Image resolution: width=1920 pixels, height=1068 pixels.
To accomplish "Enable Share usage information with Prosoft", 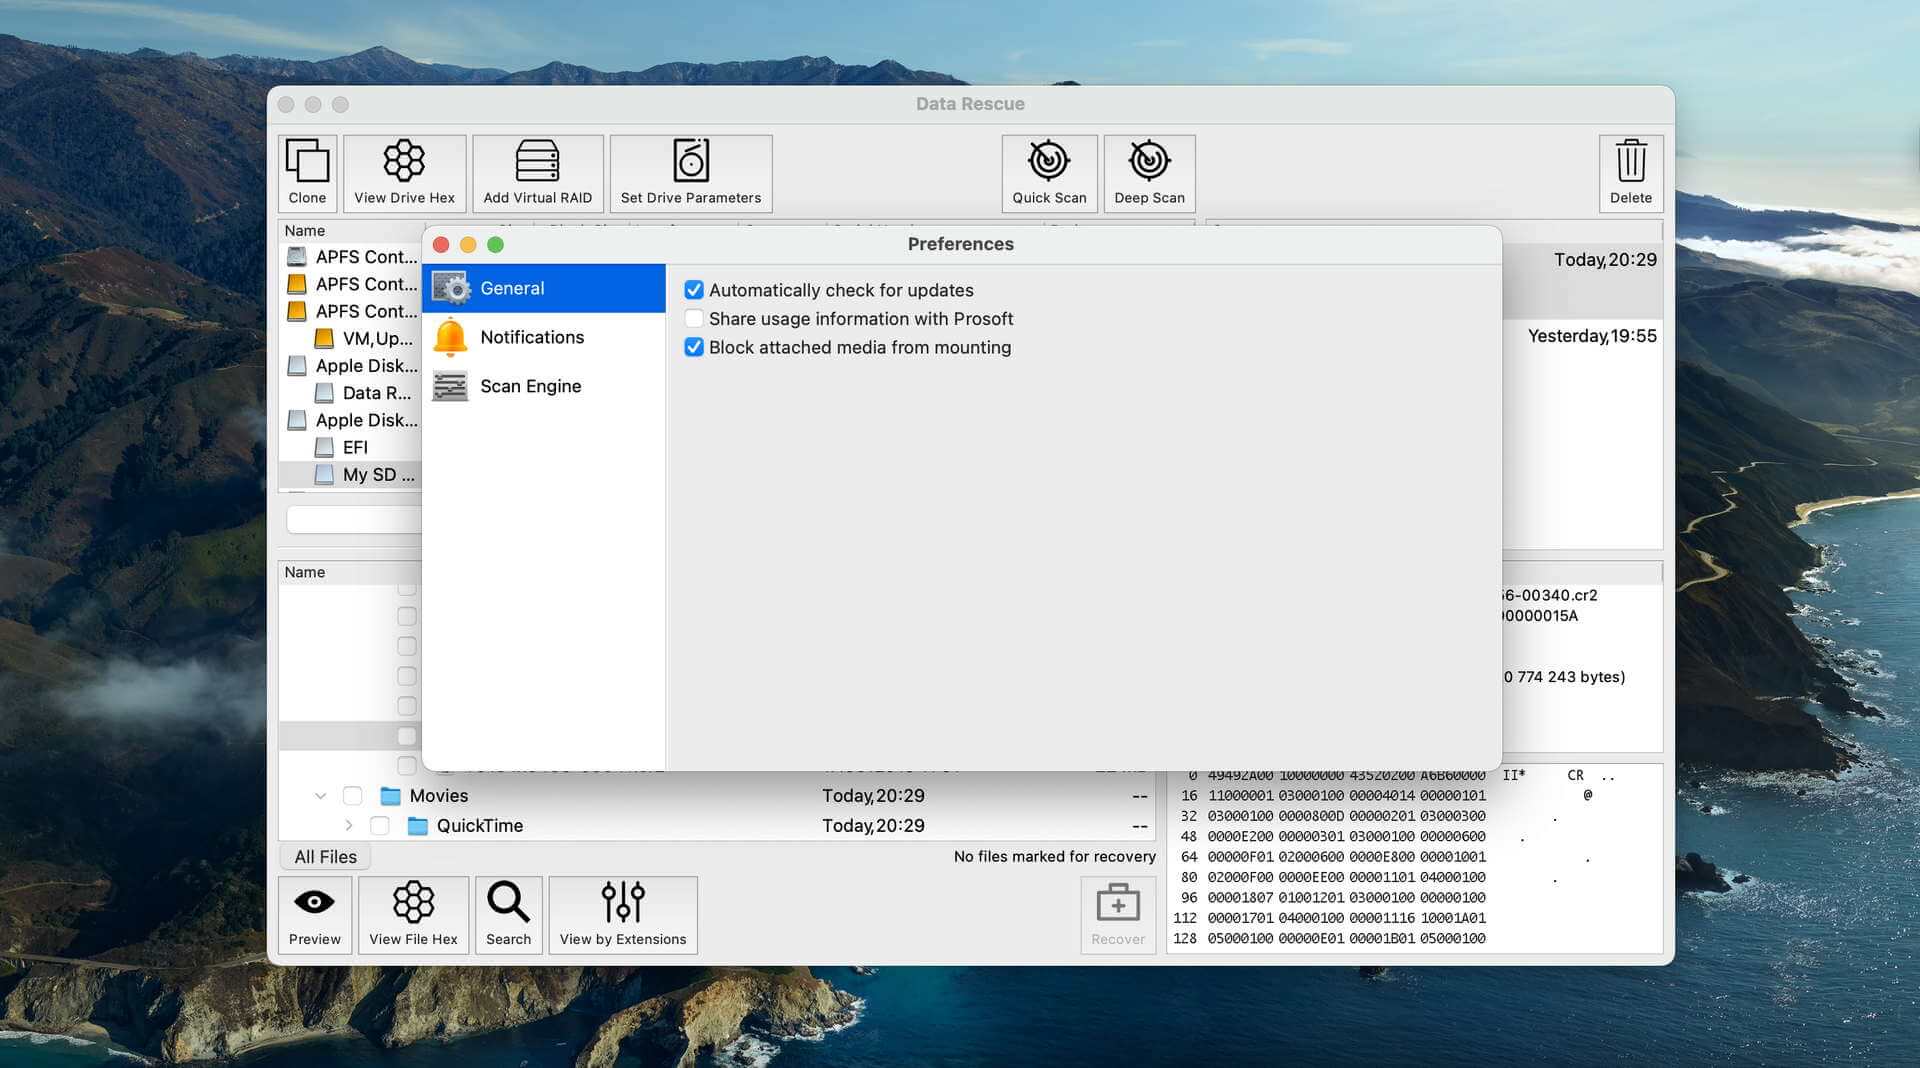I will [694, 319].
